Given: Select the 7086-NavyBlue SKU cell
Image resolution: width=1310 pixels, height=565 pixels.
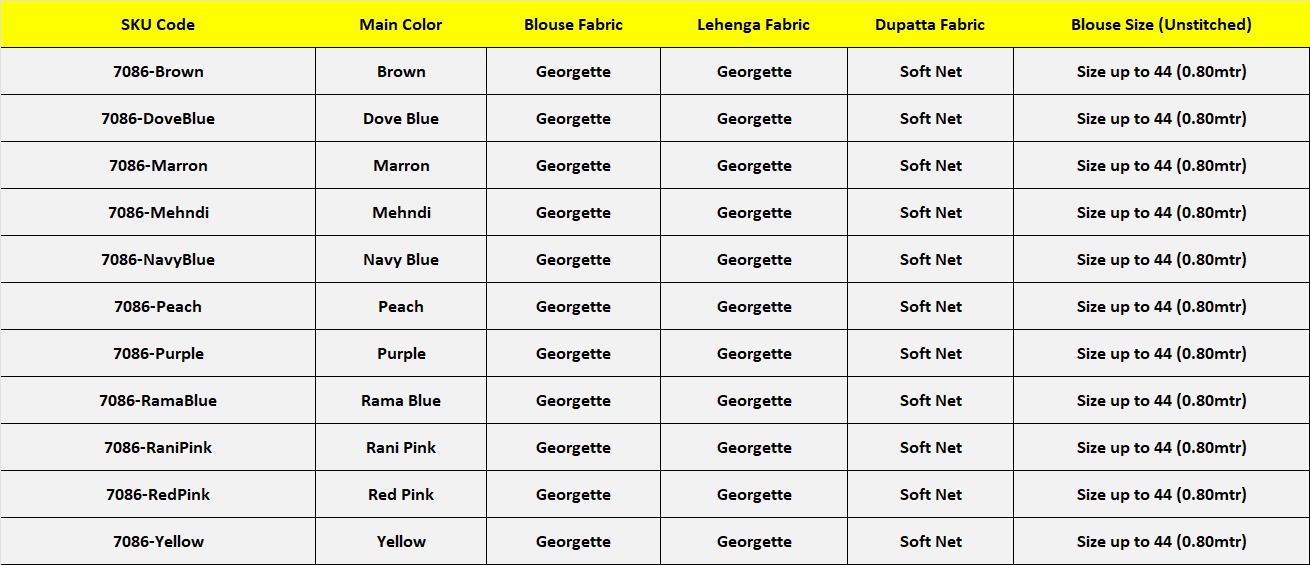Looking at the screenshot, I should (x=158, y=259).
